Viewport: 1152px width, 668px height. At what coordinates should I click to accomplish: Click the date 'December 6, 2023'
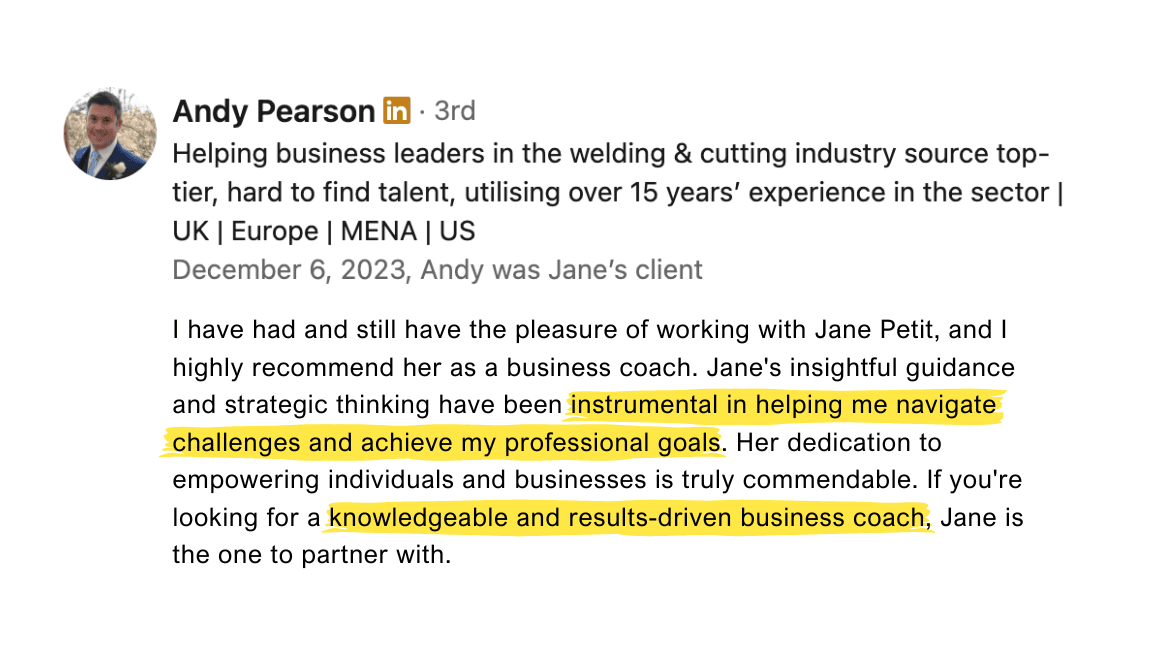[x=291, y=270]
